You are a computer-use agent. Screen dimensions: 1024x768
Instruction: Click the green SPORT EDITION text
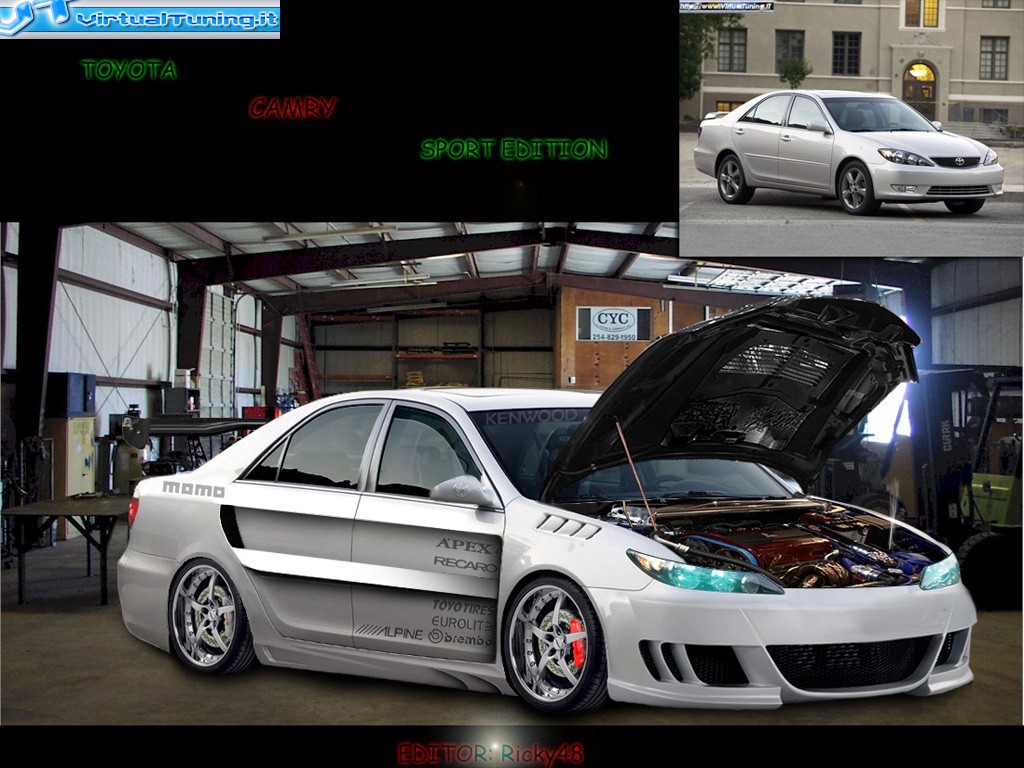click(514, 149)
